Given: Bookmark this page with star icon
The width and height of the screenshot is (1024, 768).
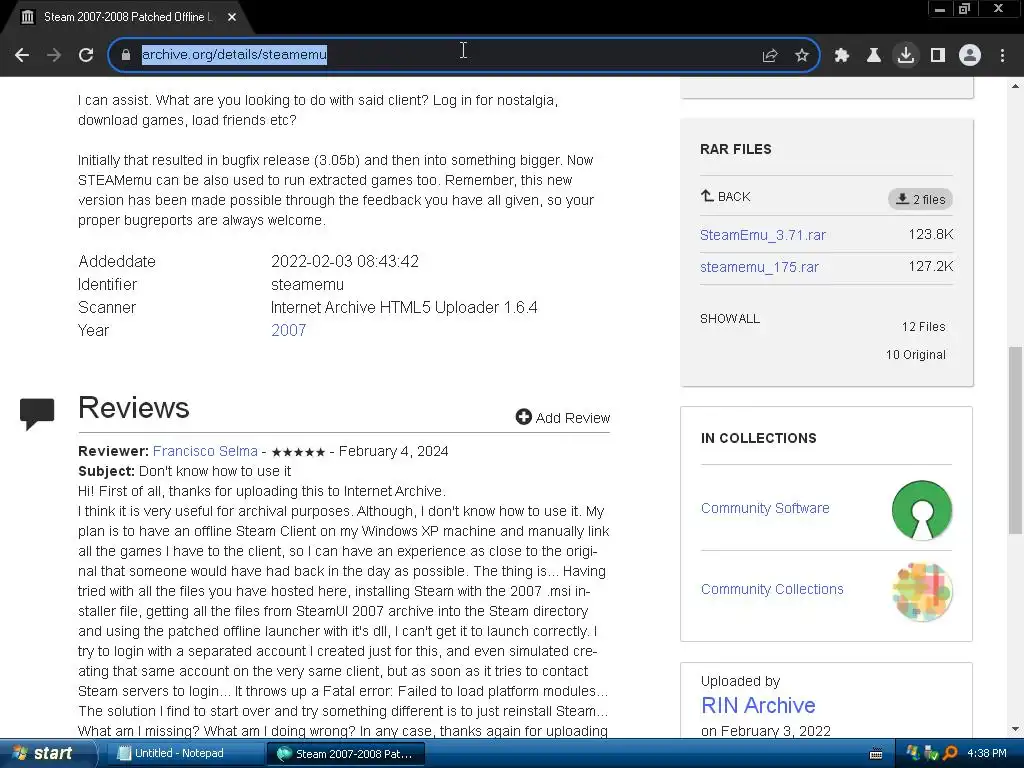Looking at the screenshot, I should [x=802, y=56].
